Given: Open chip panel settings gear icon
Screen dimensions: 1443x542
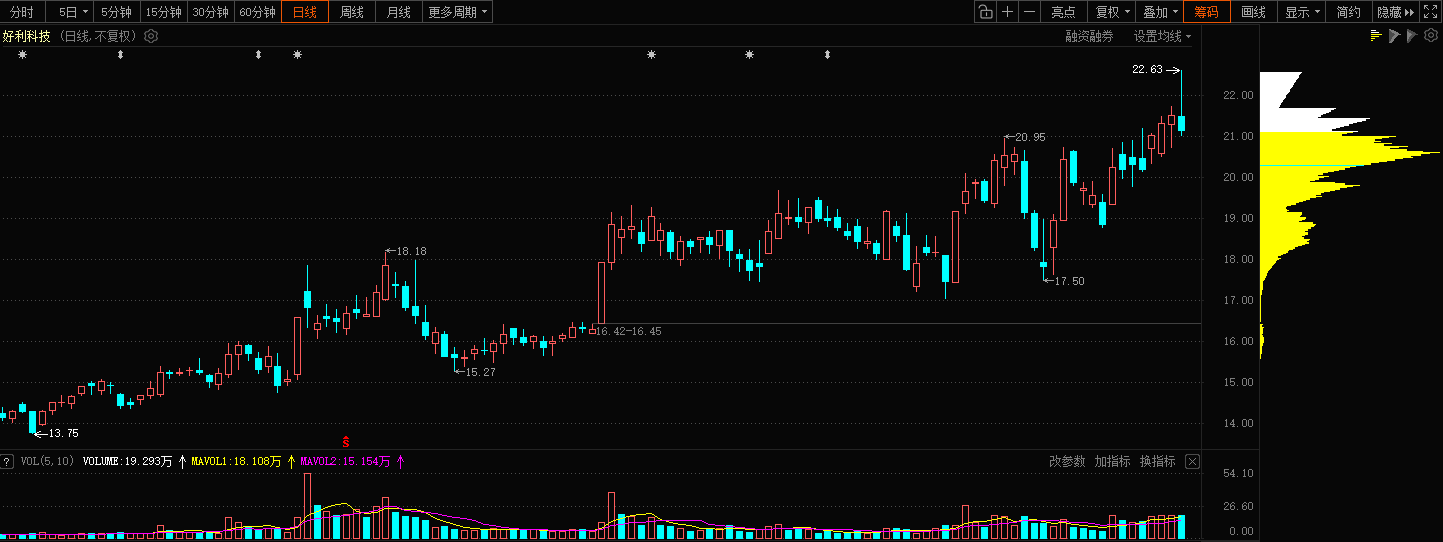Looking at the screenshot, I should click(1430, 36).
